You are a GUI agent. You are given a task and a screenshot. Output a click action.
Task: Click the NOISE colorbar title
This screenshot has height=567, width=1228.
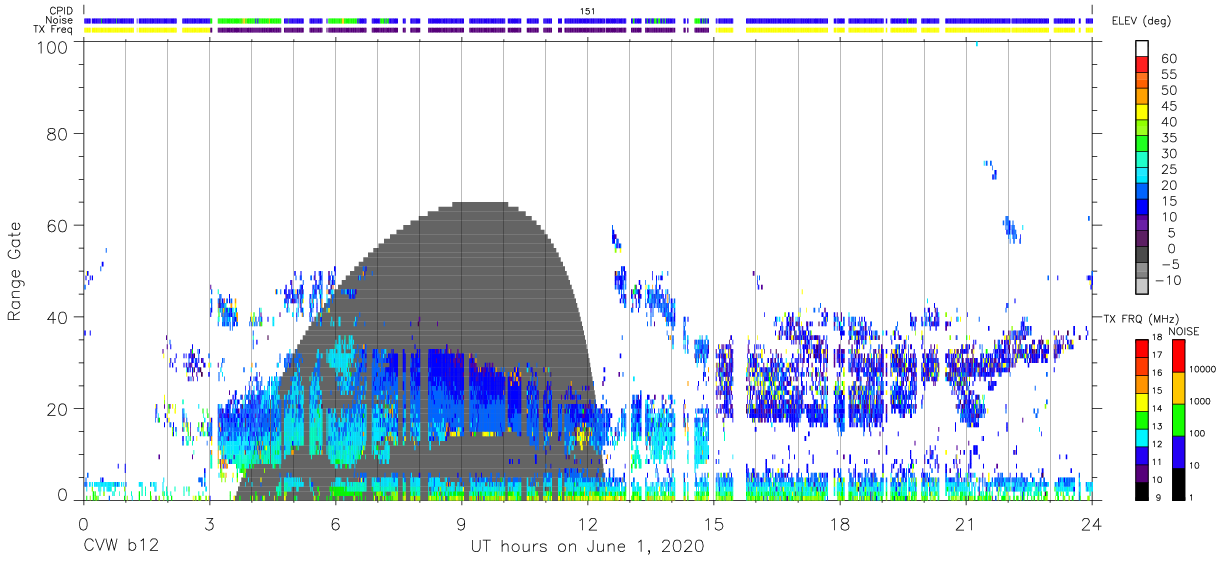(x=1183, y=332)
